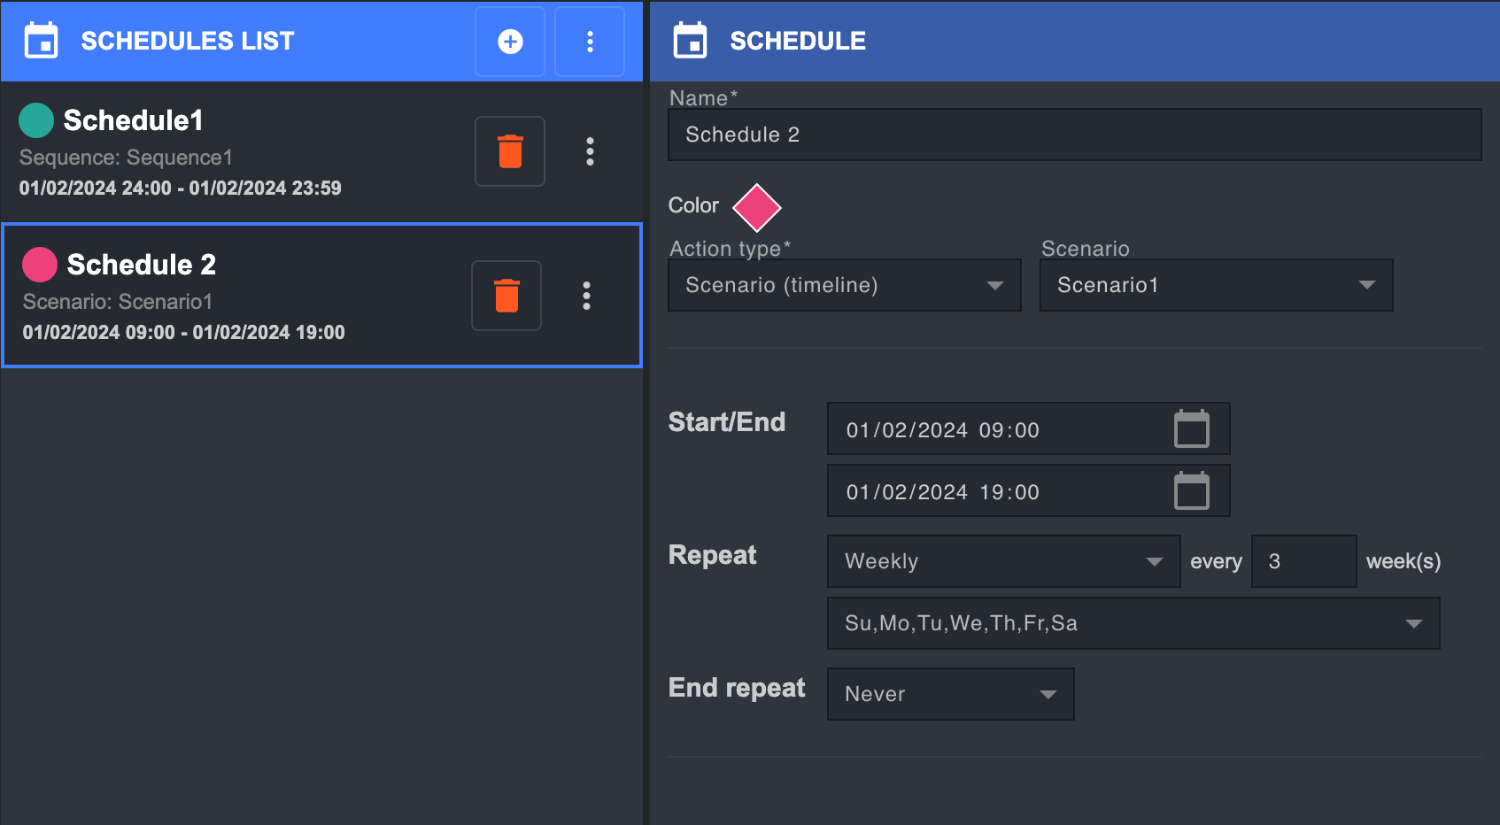The image size is (1500, 825).
Task: Open Schedule1 more options menu
Action: (590, 151)
